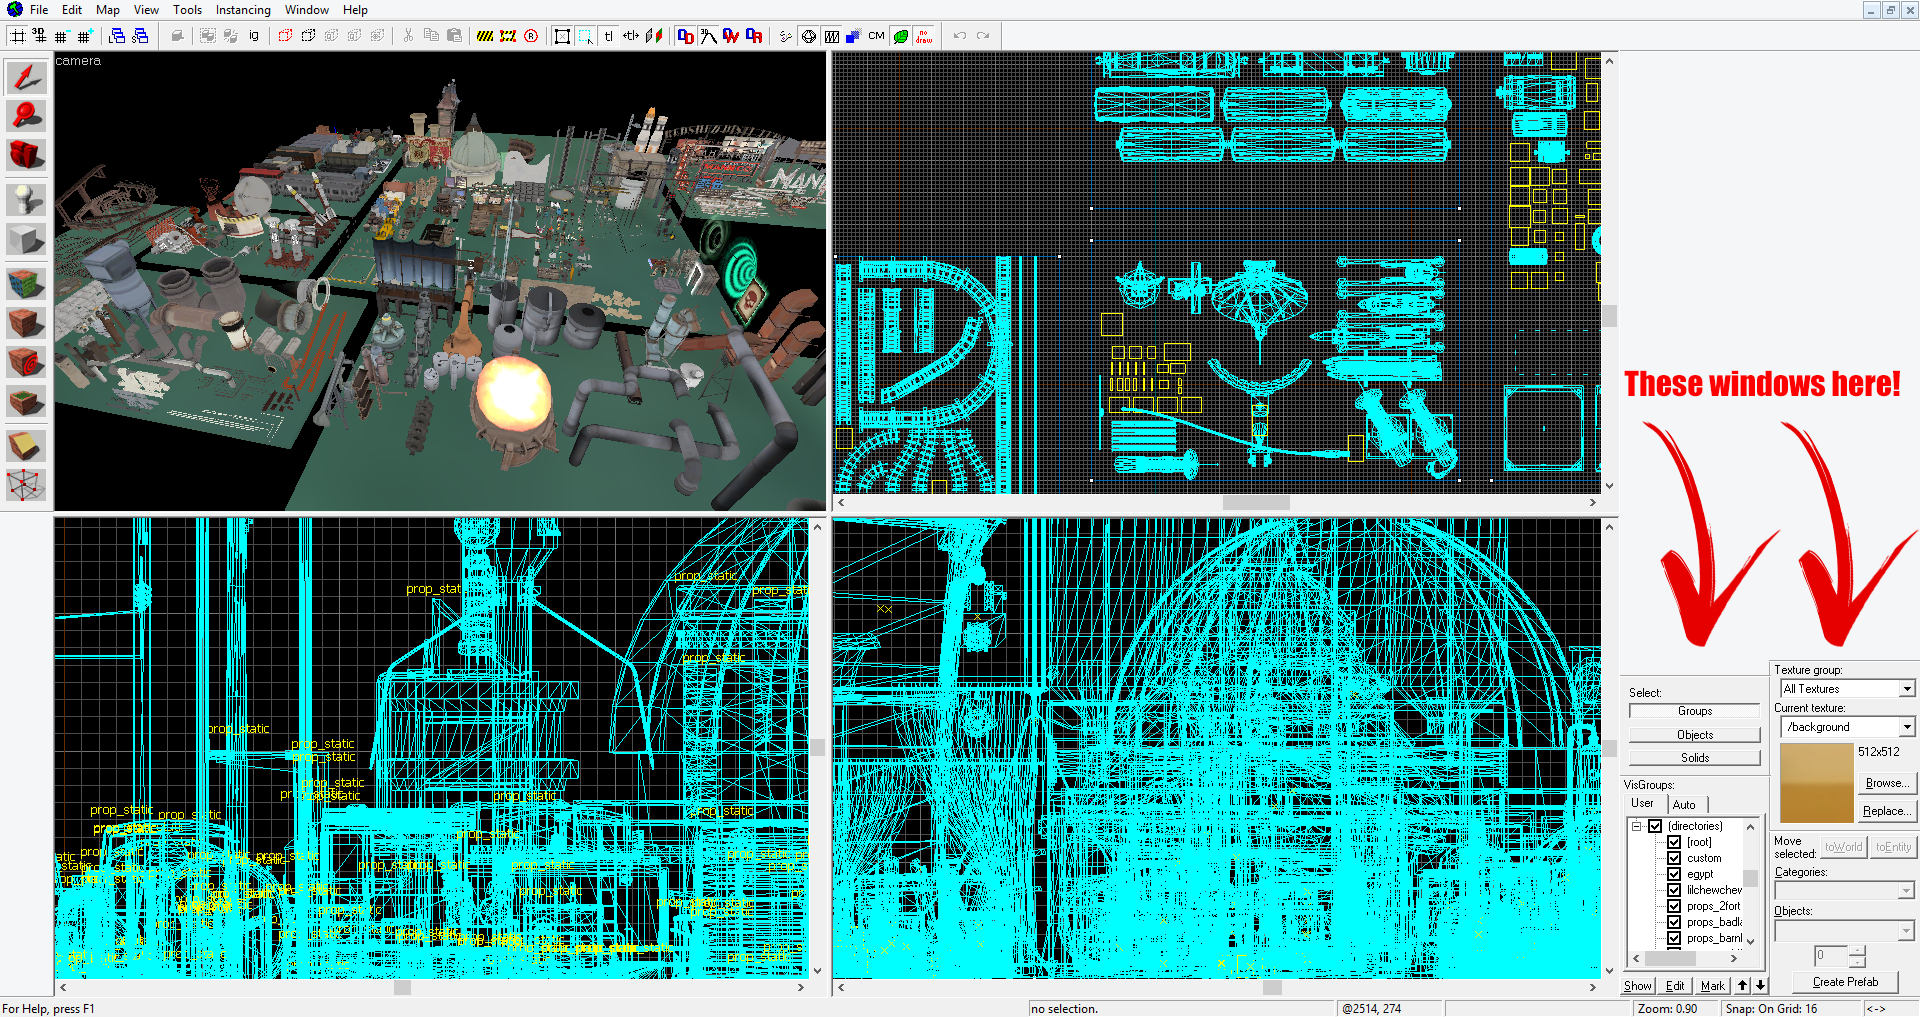Switch to the User VisGroups tab
Screen dimensions: 1920x1017
point(1642,803)
